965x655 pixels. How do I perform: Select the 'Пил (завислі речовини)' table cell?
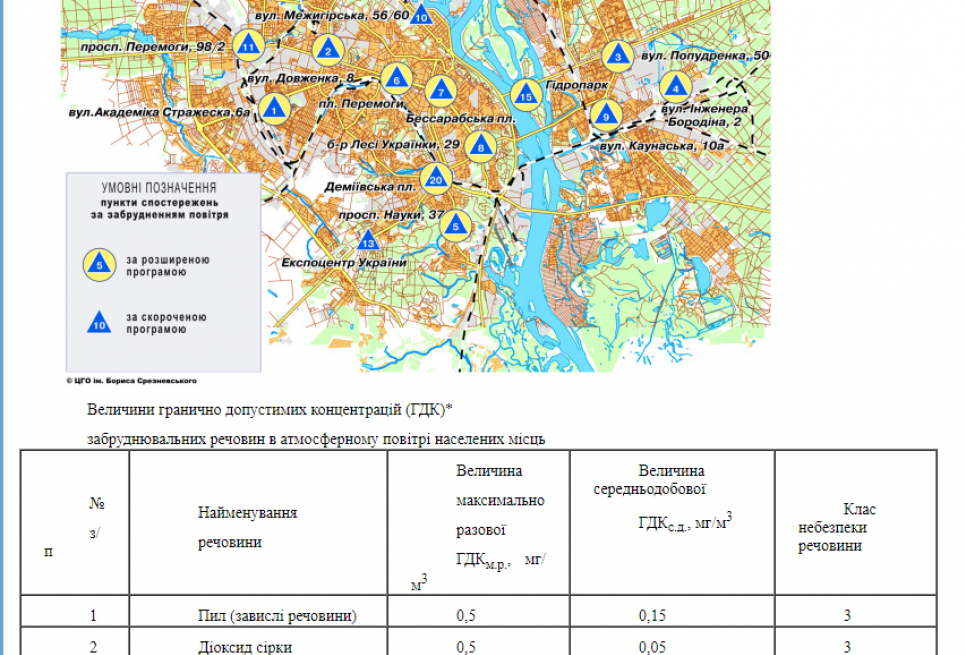tap(277, 615)
